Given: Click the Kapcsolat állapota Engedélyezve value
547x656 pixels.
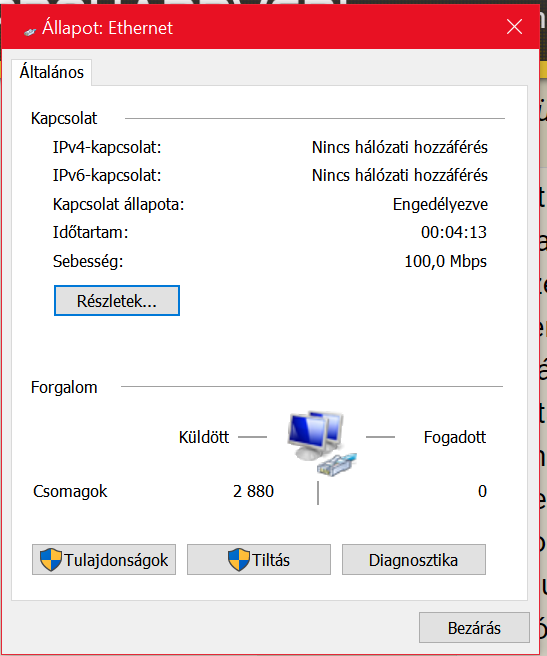Looking at the screenshot, I should tap(440, 204).
